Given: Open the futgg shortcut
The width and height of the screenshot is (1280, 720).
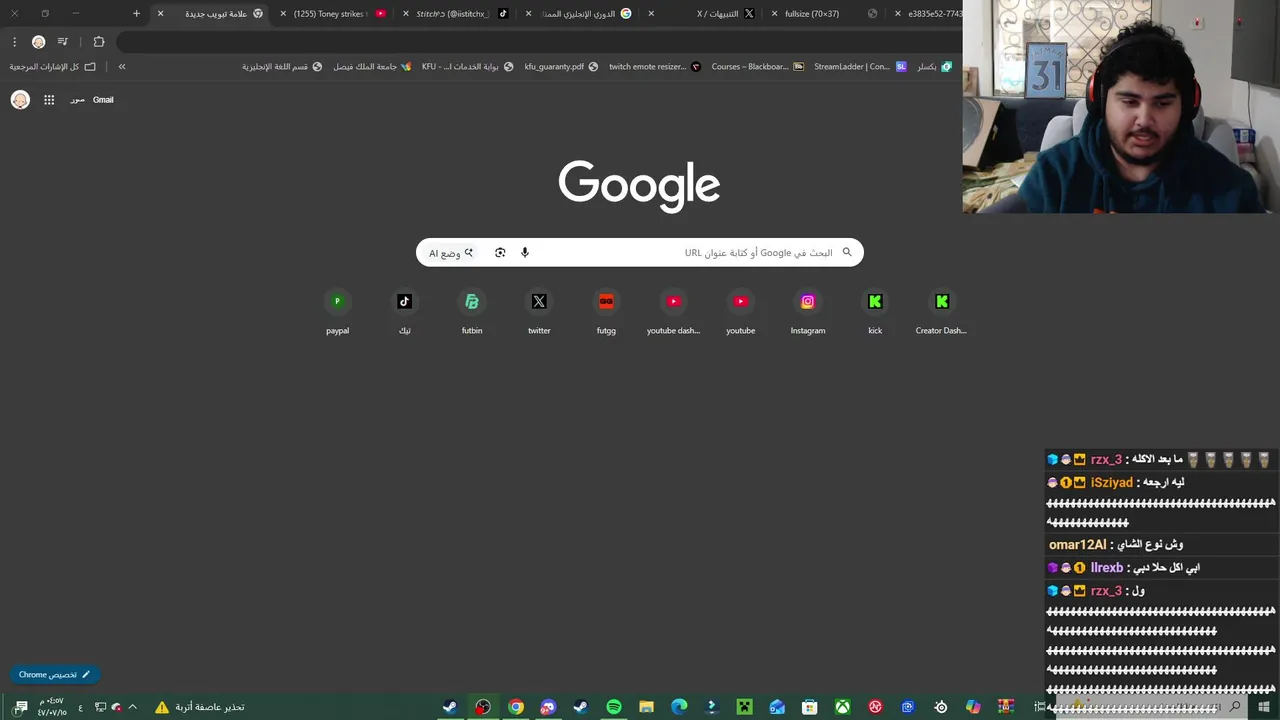Looking at the screenshot, I should (x=606, y=312).
